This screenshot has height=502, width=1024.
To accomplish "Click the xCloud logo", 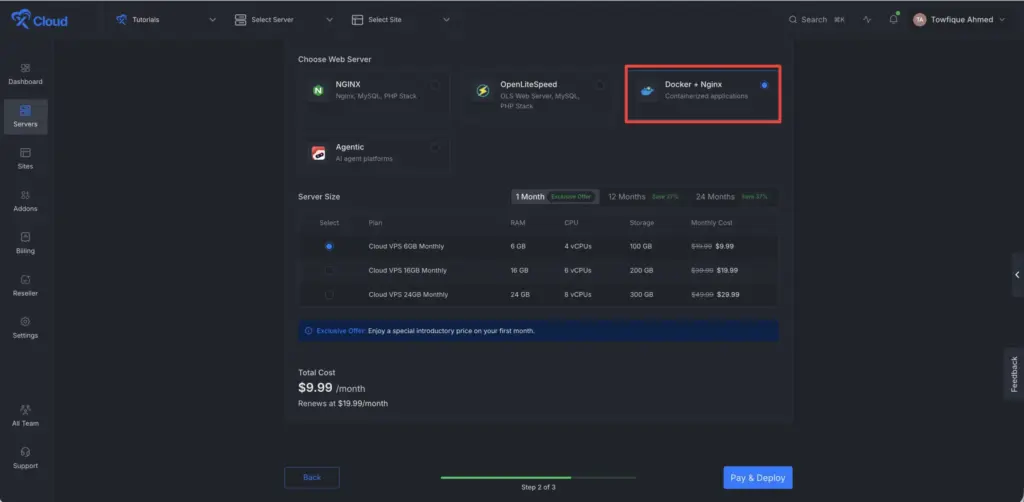I will [x=39, y=20].
